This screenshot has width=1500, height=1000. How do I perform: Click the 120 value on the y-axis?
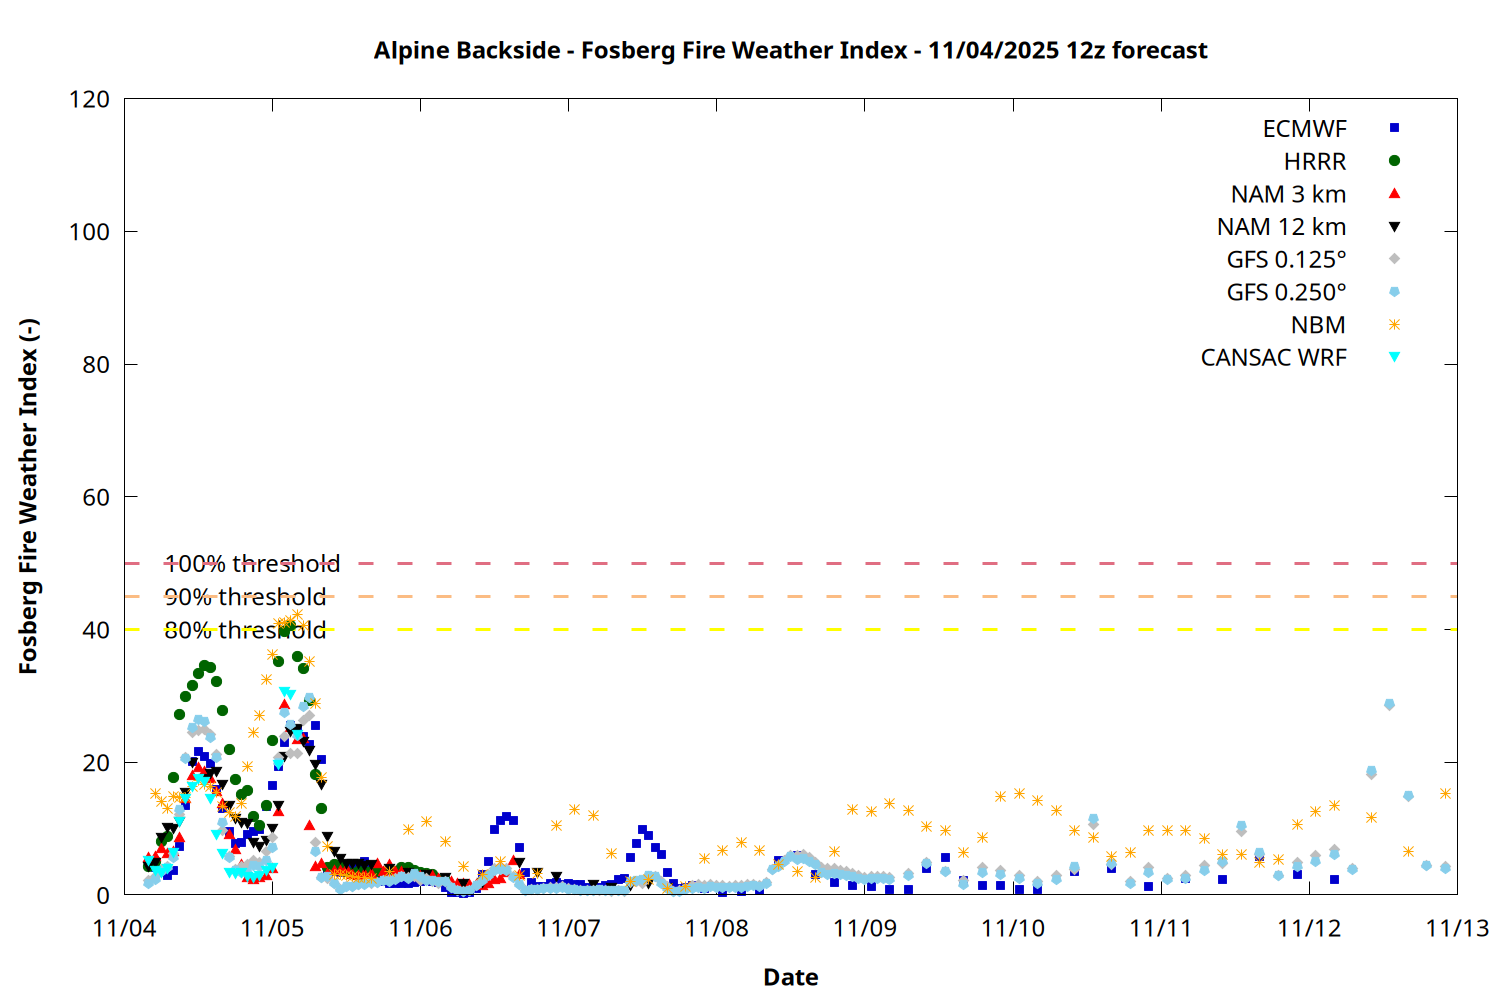[x=89, y=99]
